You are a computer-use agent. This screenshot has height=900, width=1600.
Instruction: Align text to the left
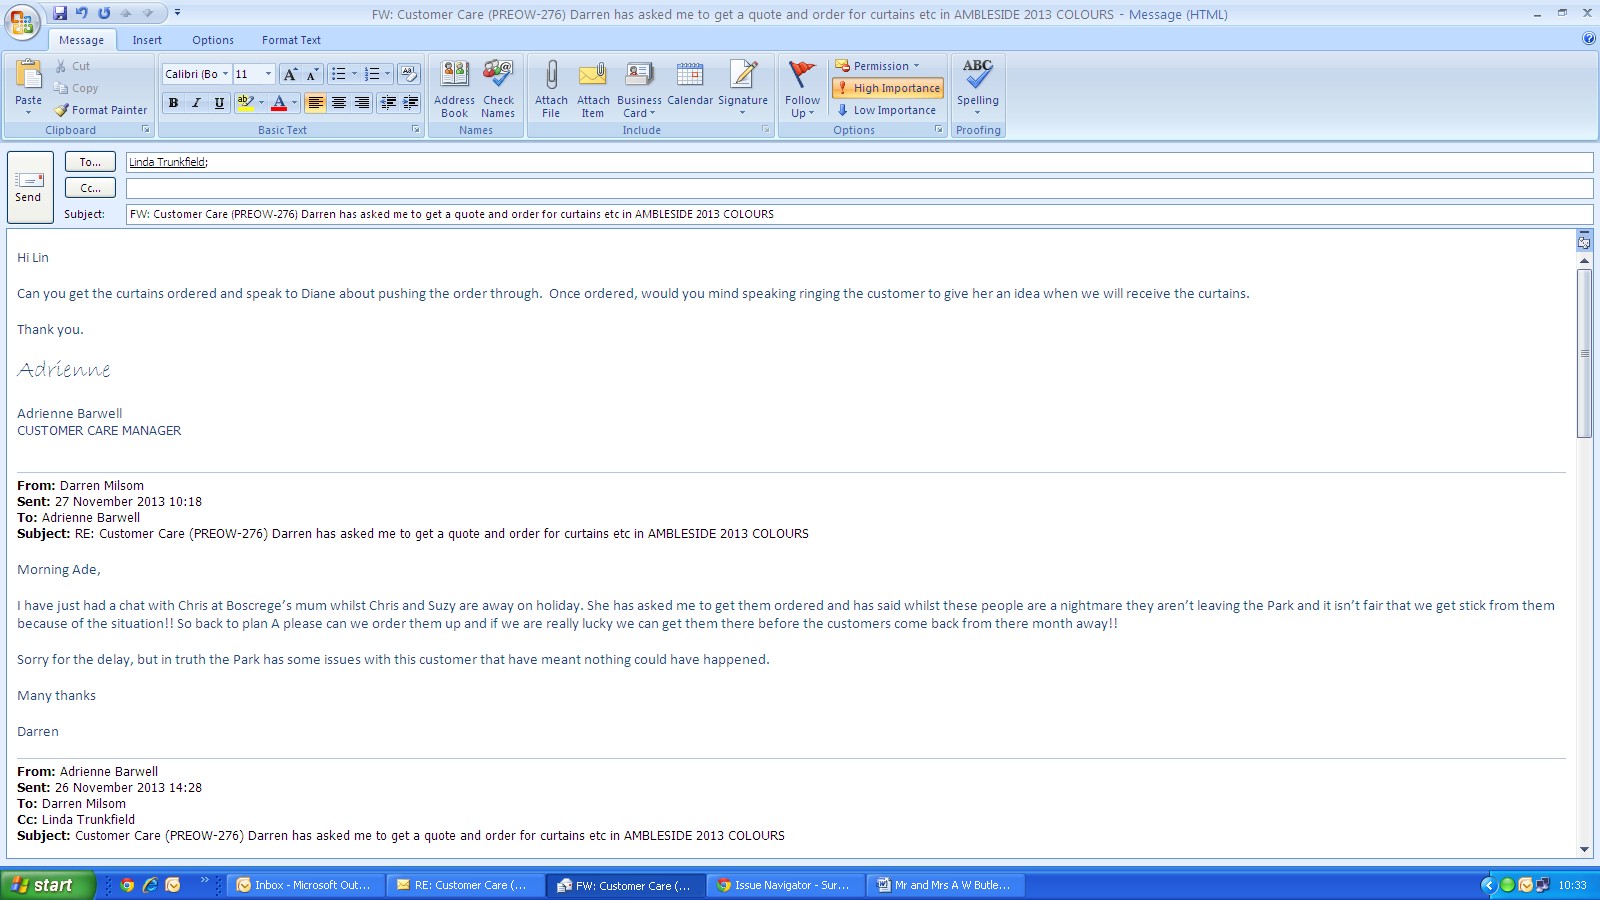point(316,103)
